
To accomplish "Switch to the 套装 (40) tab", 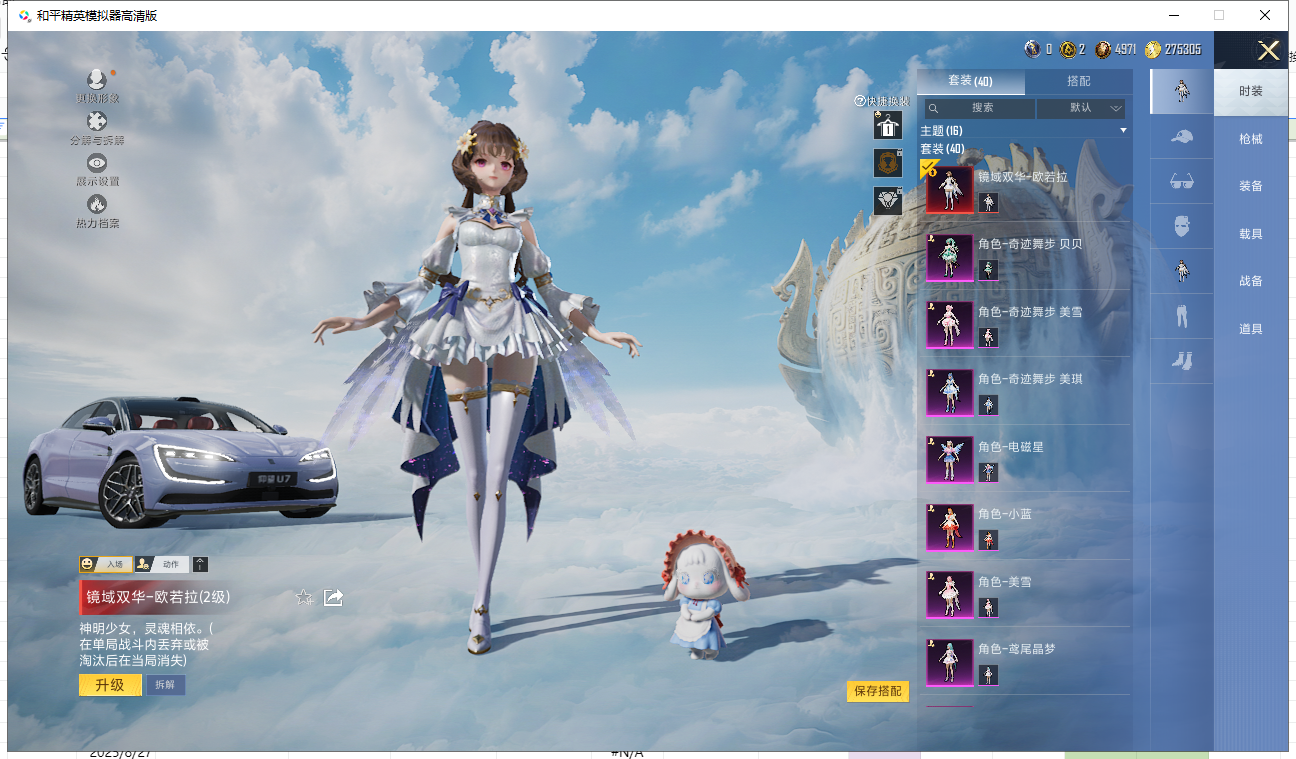I will 971,81.
